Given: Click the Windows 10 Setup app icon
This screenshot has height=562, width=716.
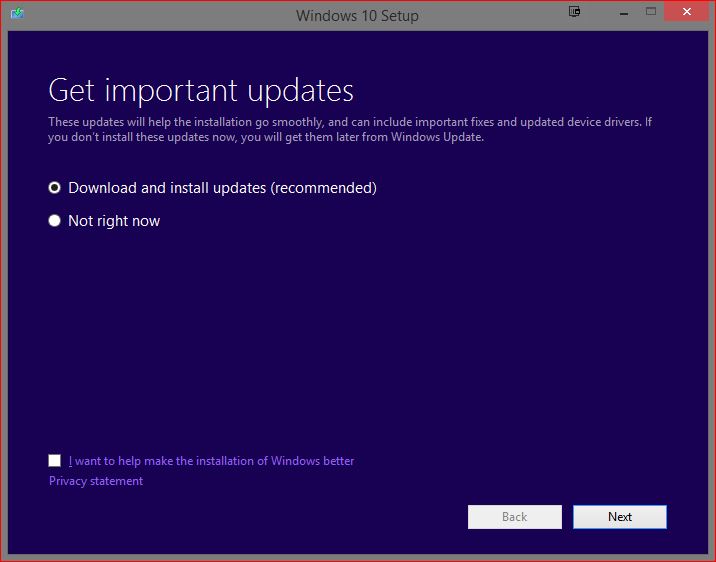Looking at the screenshot, I should coord(17,13).
